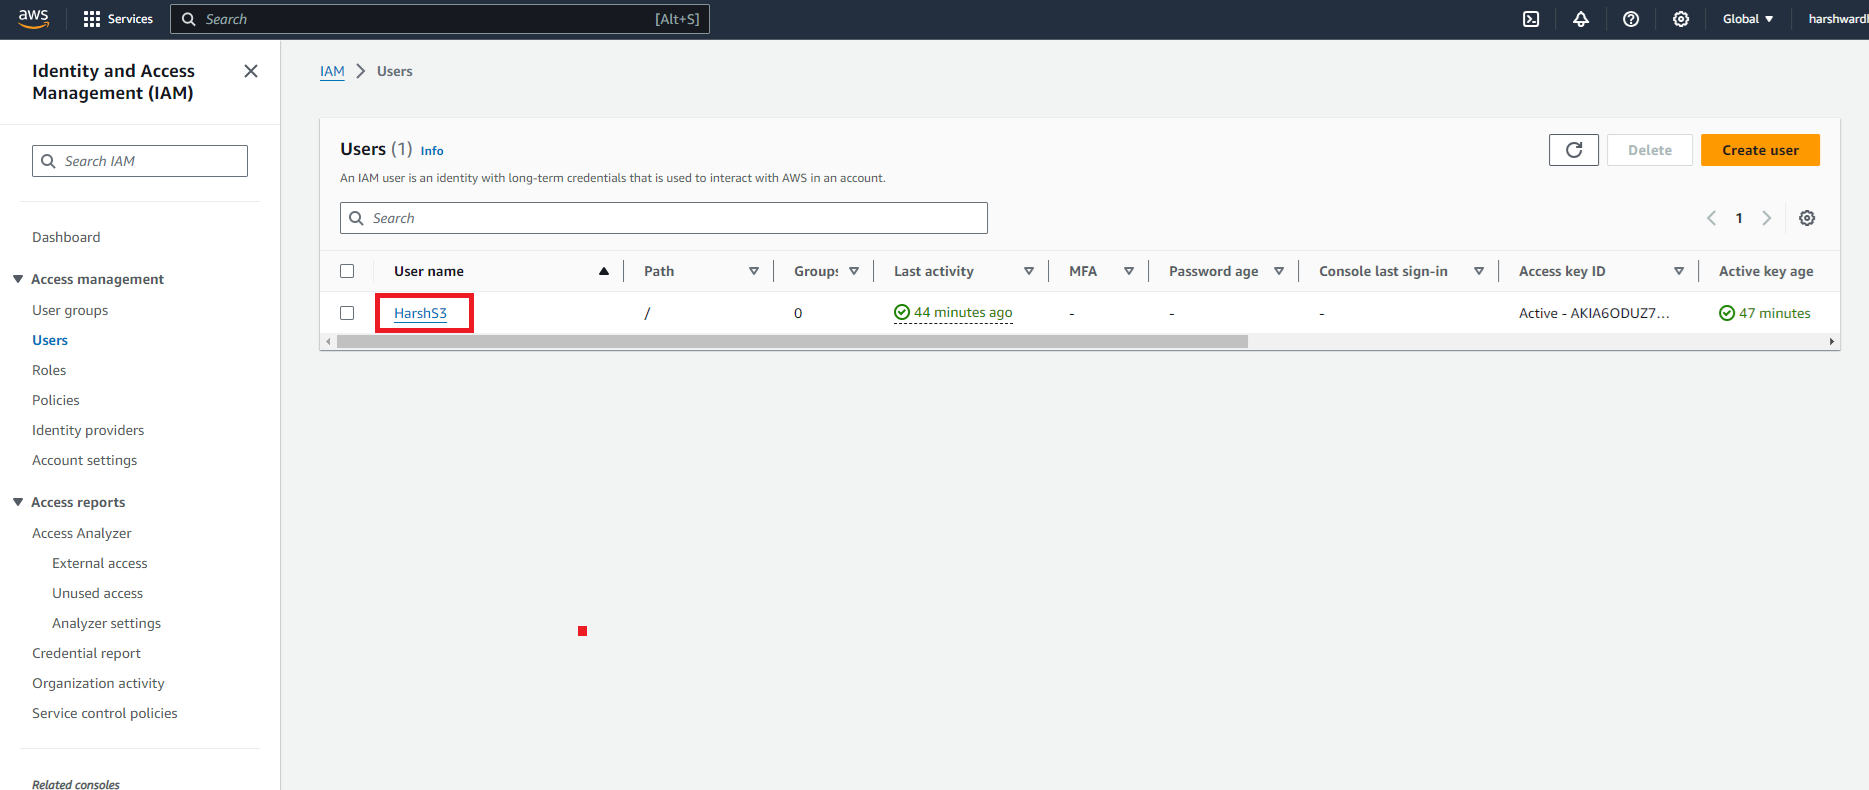Tick the select-all users checkbox
The width and height of the screenshot is (1869, 790).
[x=347, y=271]
